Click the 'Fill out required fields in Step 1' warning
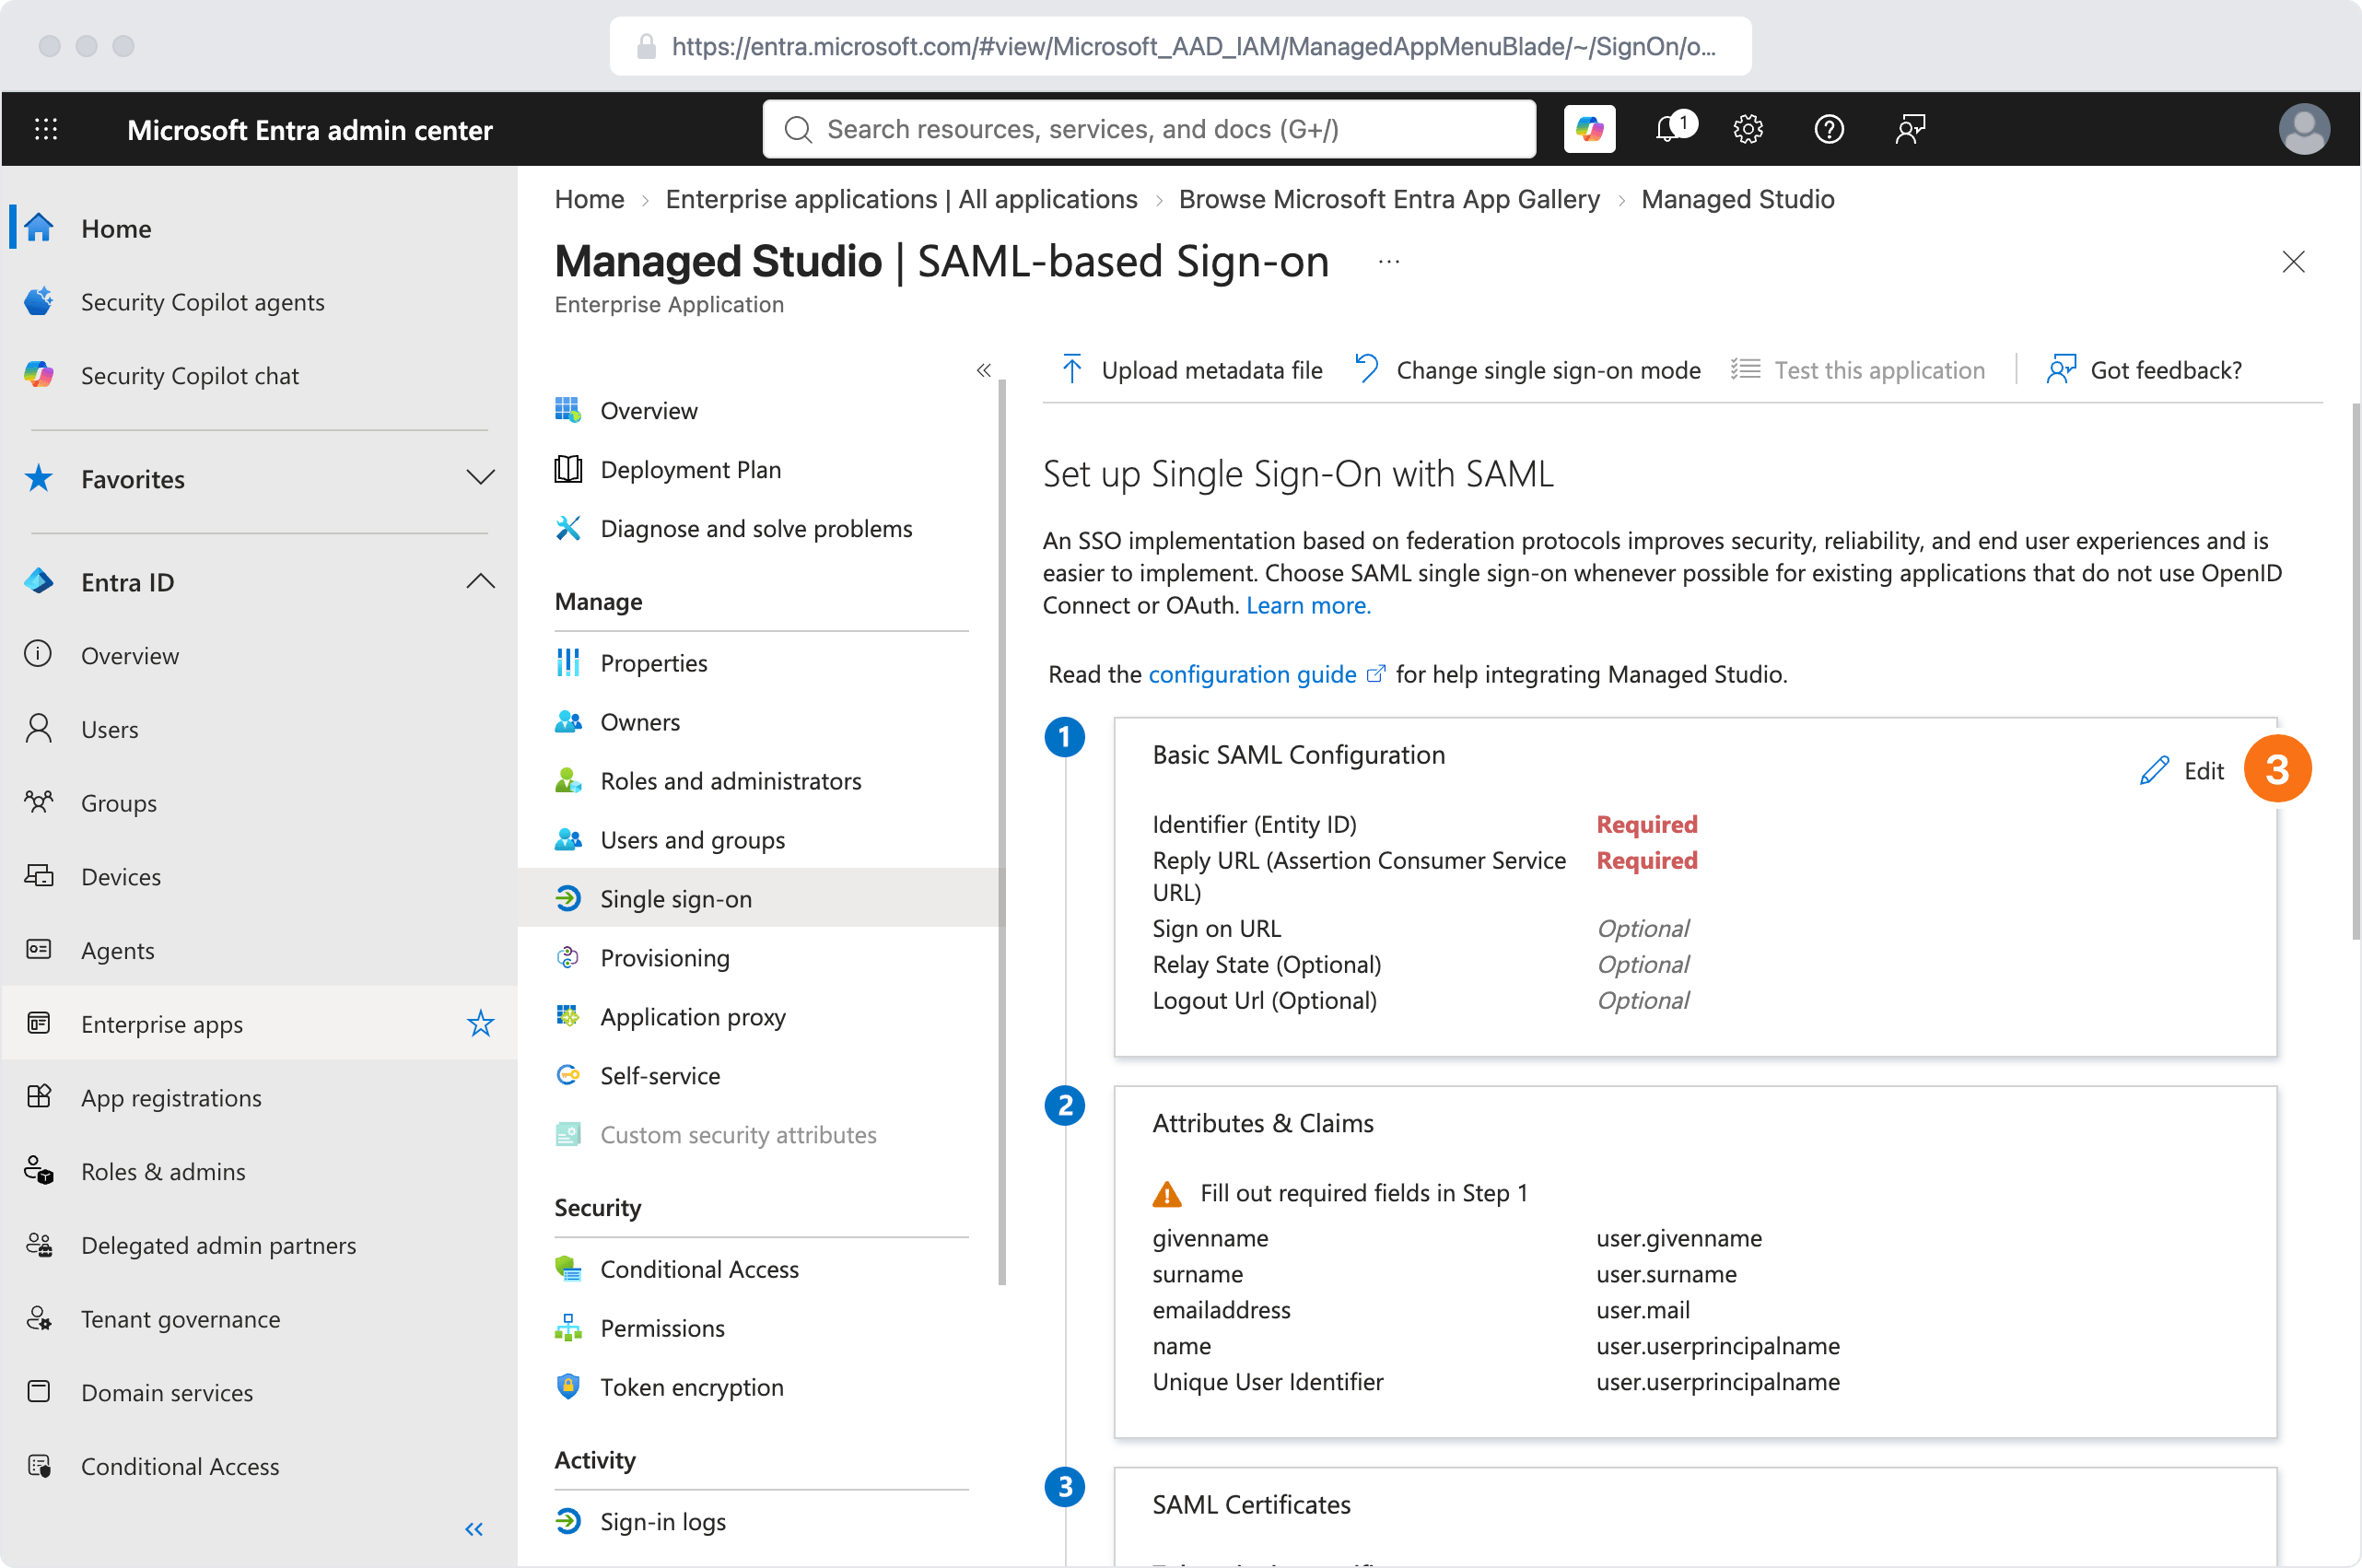 [1341, 1193]
